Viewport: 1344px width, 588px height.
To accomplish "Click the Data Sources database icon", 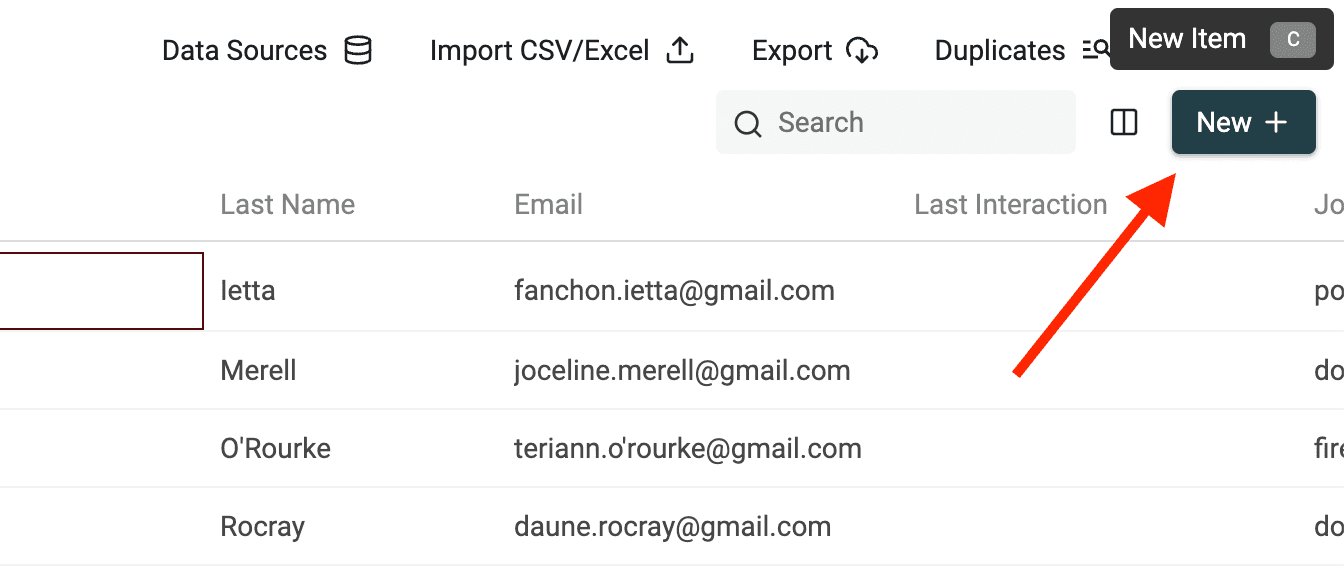I will [x=358, y=51].
